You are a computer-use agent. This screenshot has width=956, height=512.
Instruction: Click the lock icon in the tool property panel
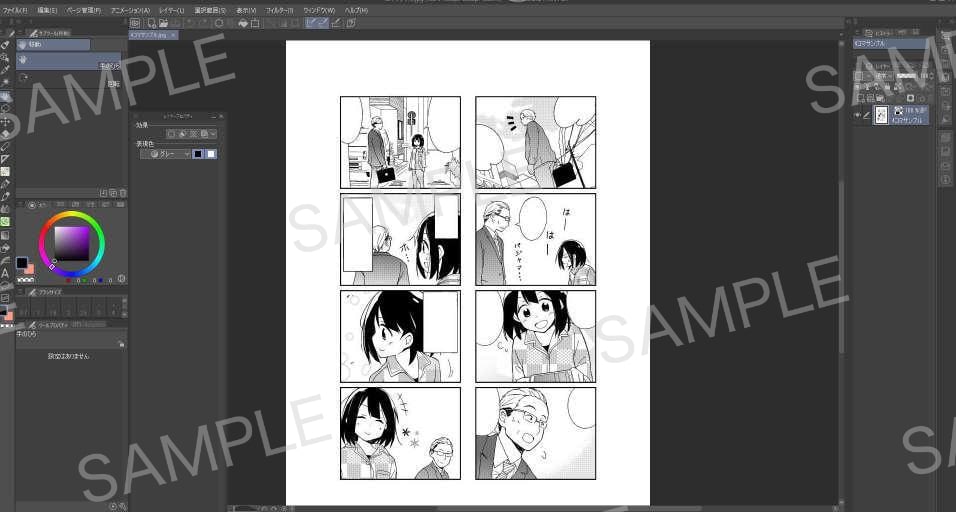click(x=121, y=344)
